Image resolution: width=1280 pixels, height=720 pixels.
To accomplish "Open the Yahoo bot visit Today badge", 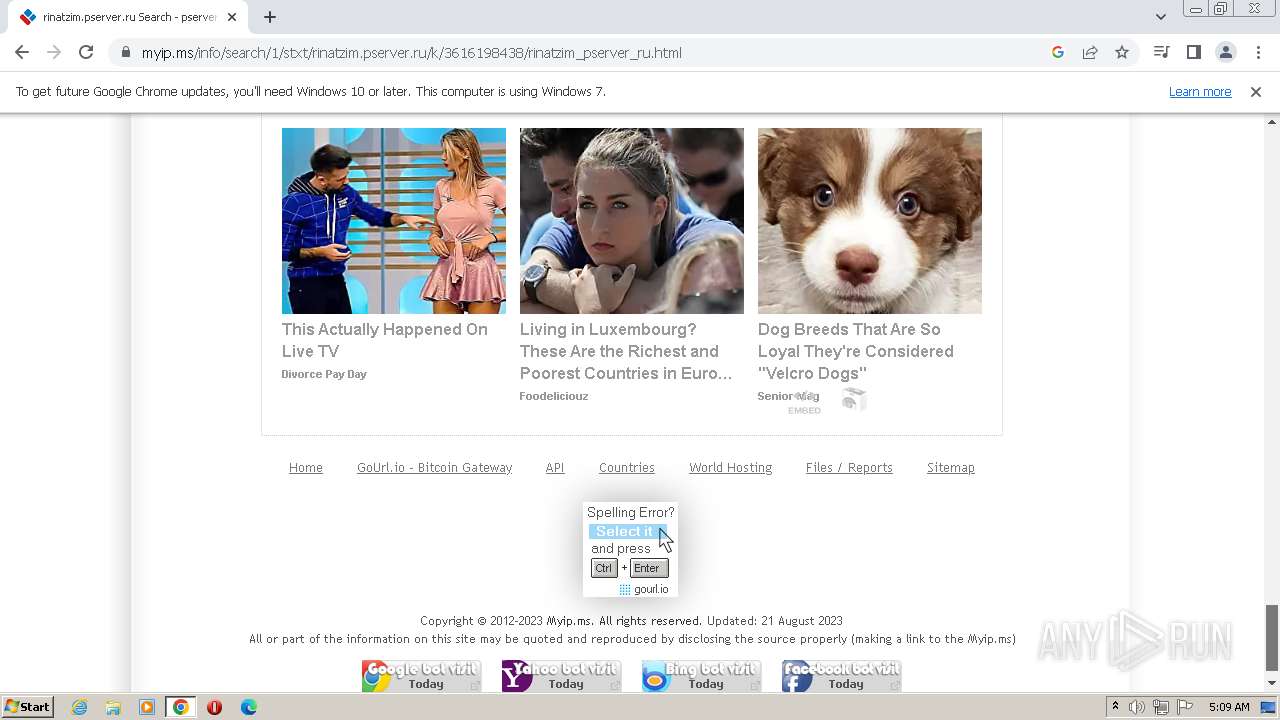I will tap(562, 676).
